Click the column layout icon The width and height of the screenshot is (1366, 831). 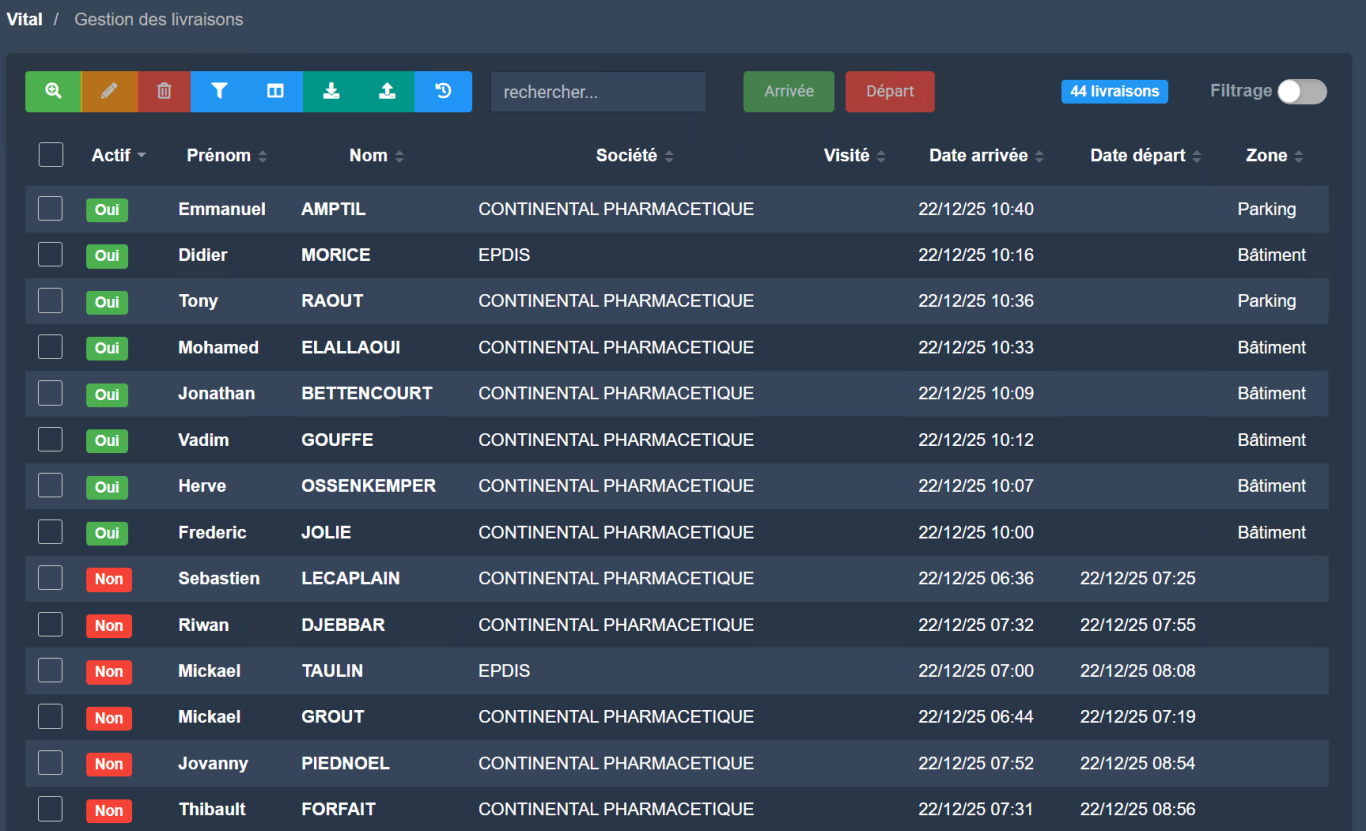275,91
